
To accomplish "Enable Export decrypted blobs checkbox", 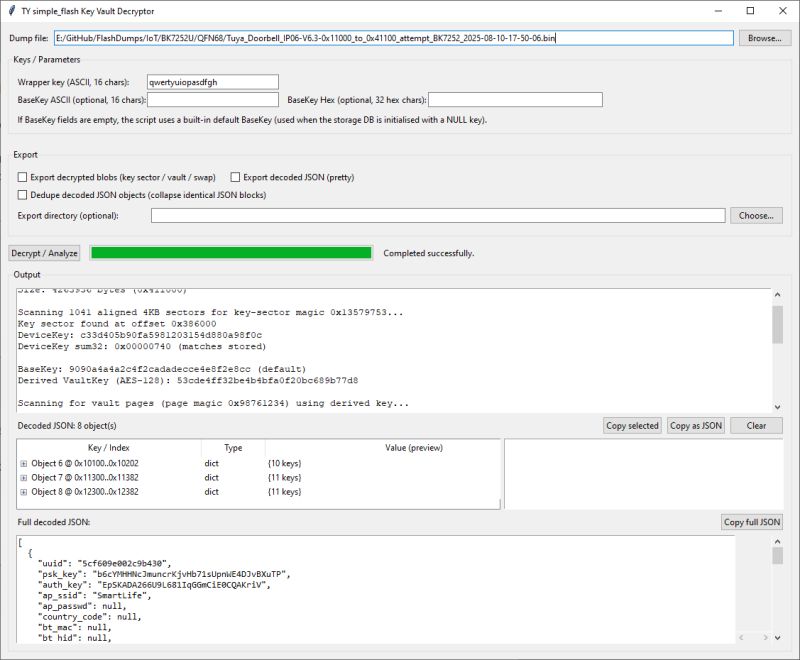I will point(21,176).
